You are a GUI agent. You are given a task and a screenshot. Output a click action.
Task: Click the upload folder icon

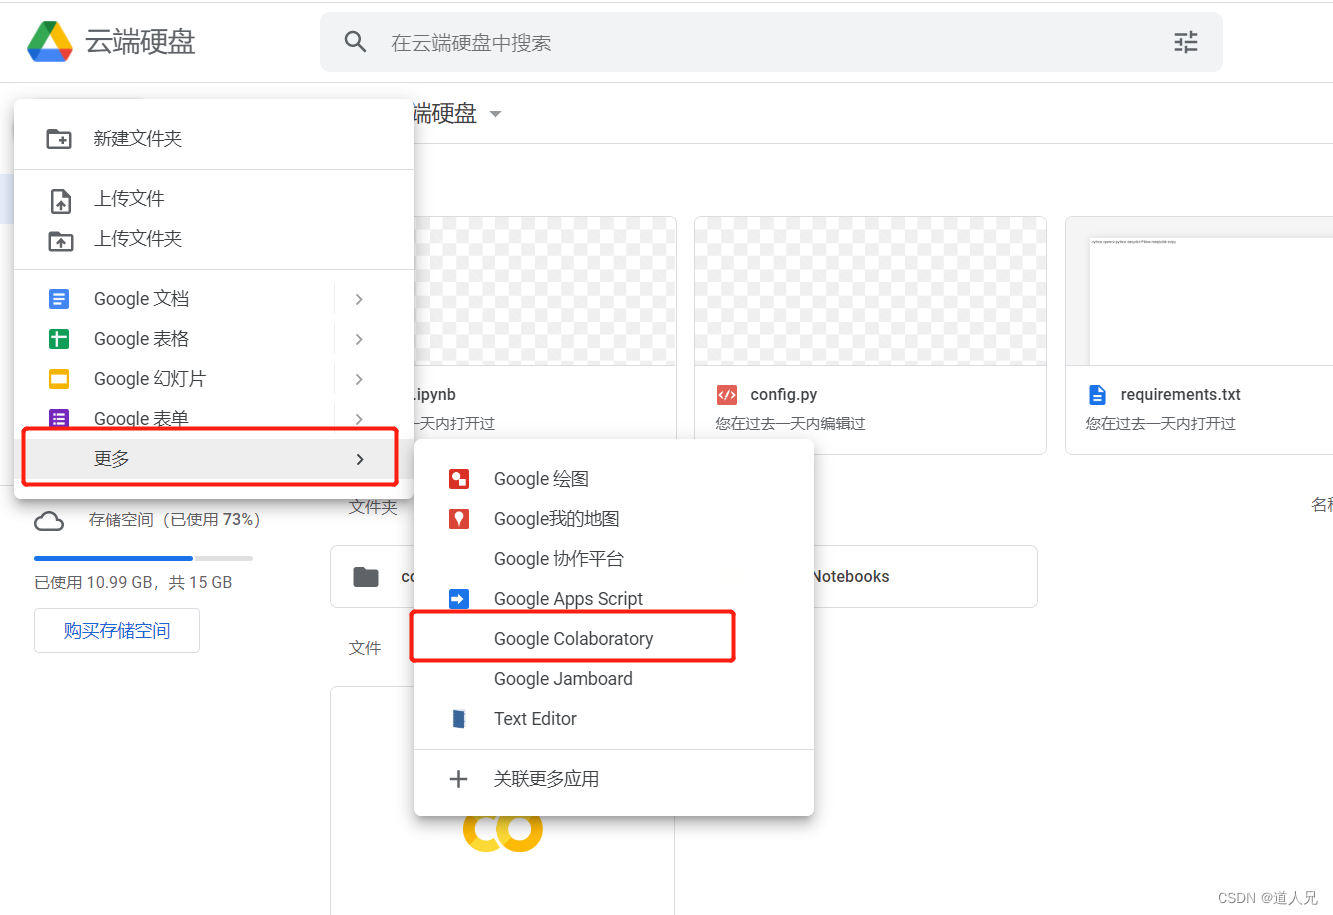click(x=61, y=240)
